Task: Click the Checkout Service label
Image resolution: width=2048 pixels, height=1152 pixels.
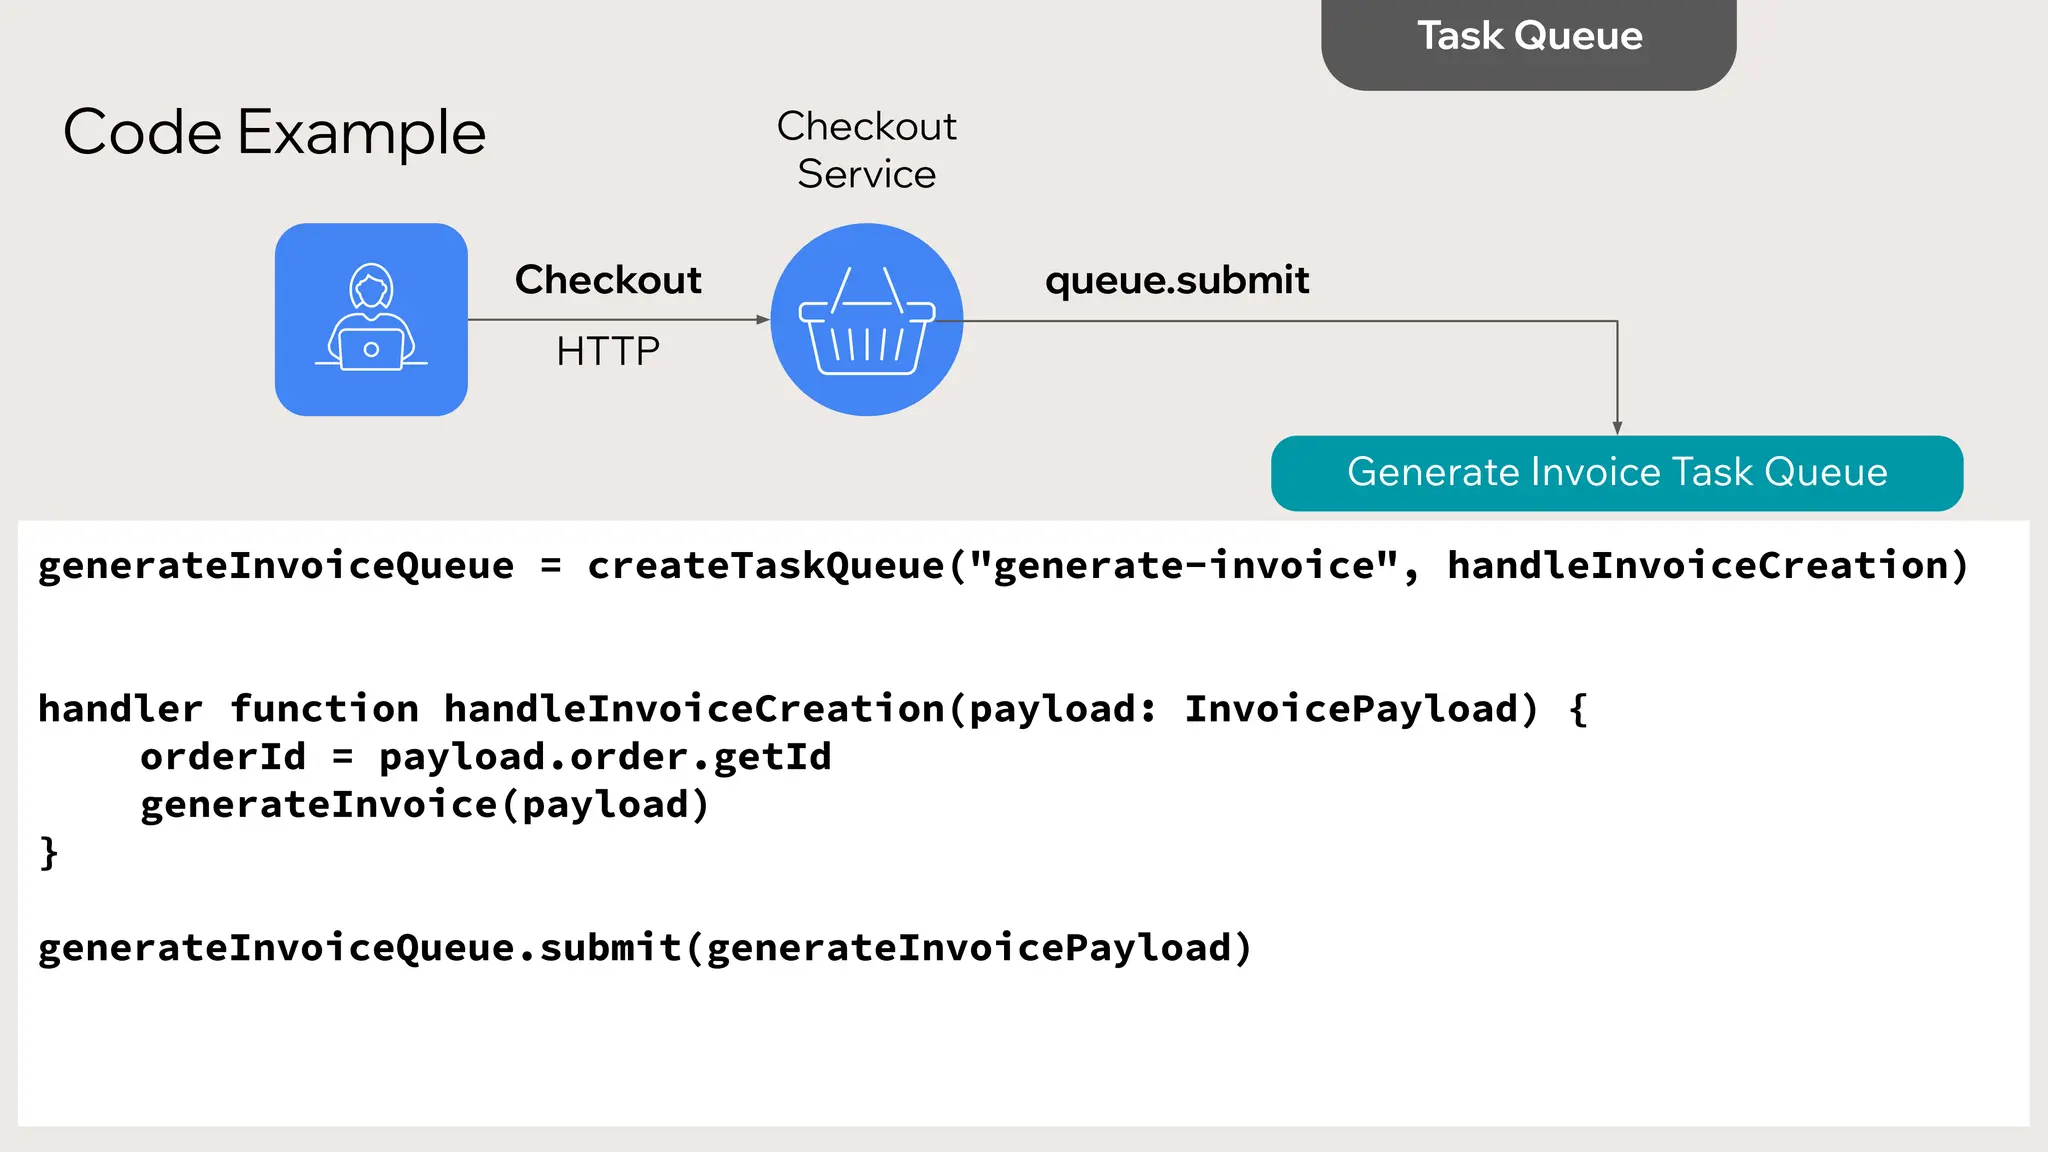Action: tap(866, 150)
